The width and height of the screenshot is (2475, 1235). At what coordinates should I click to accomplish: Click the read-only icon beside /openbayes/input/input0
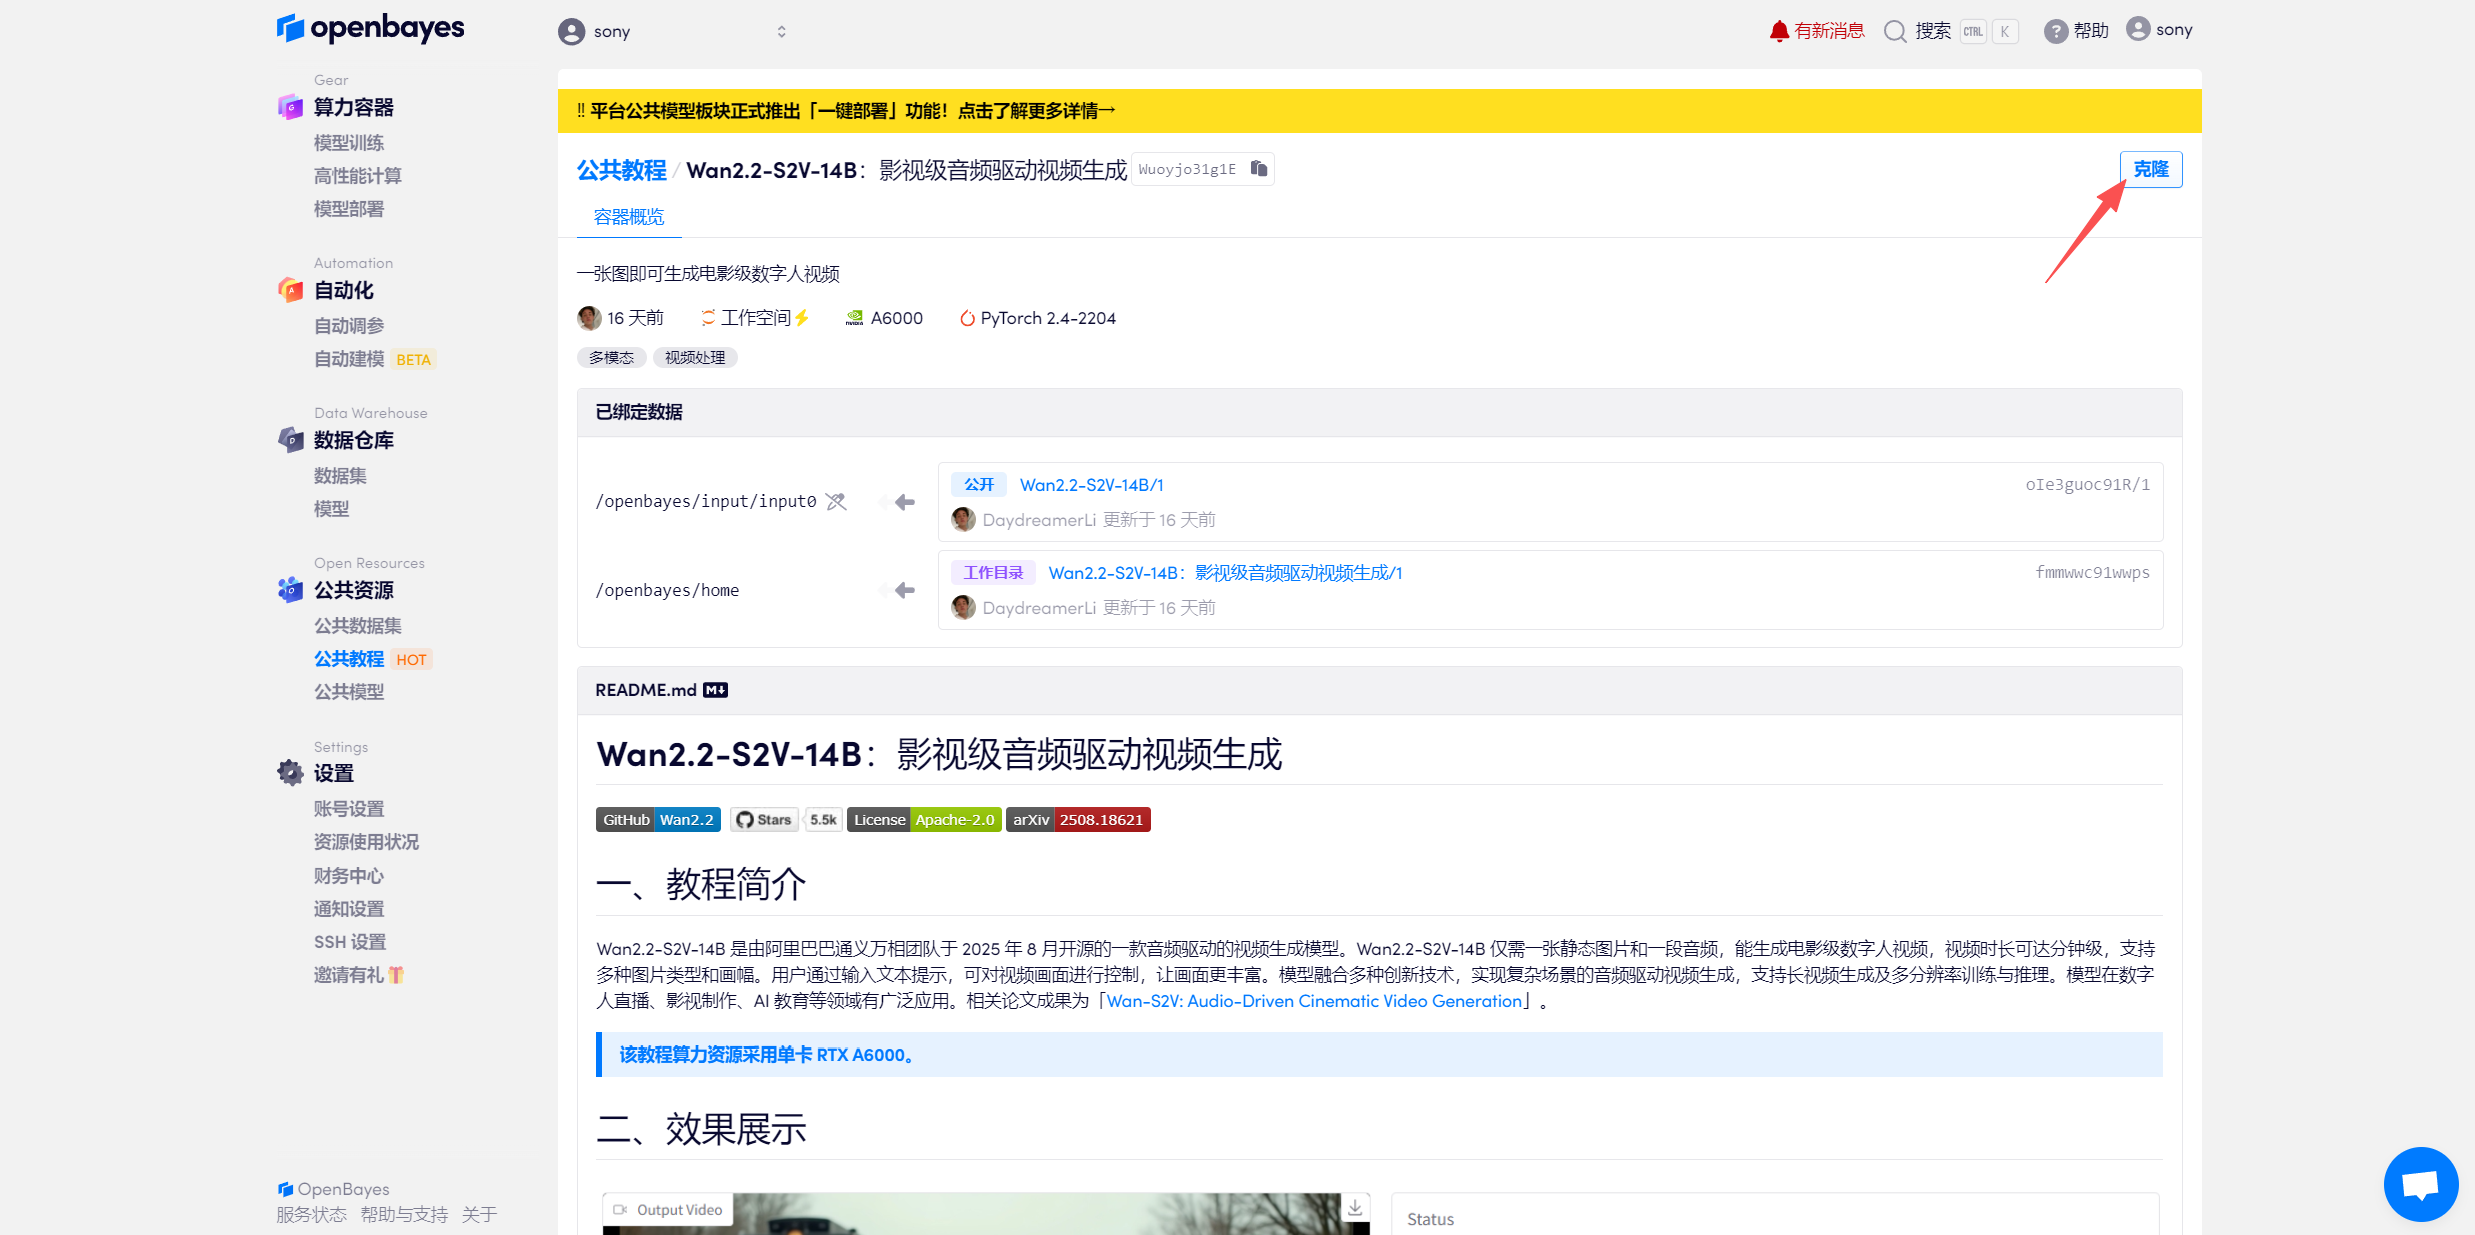pos(836,502)
